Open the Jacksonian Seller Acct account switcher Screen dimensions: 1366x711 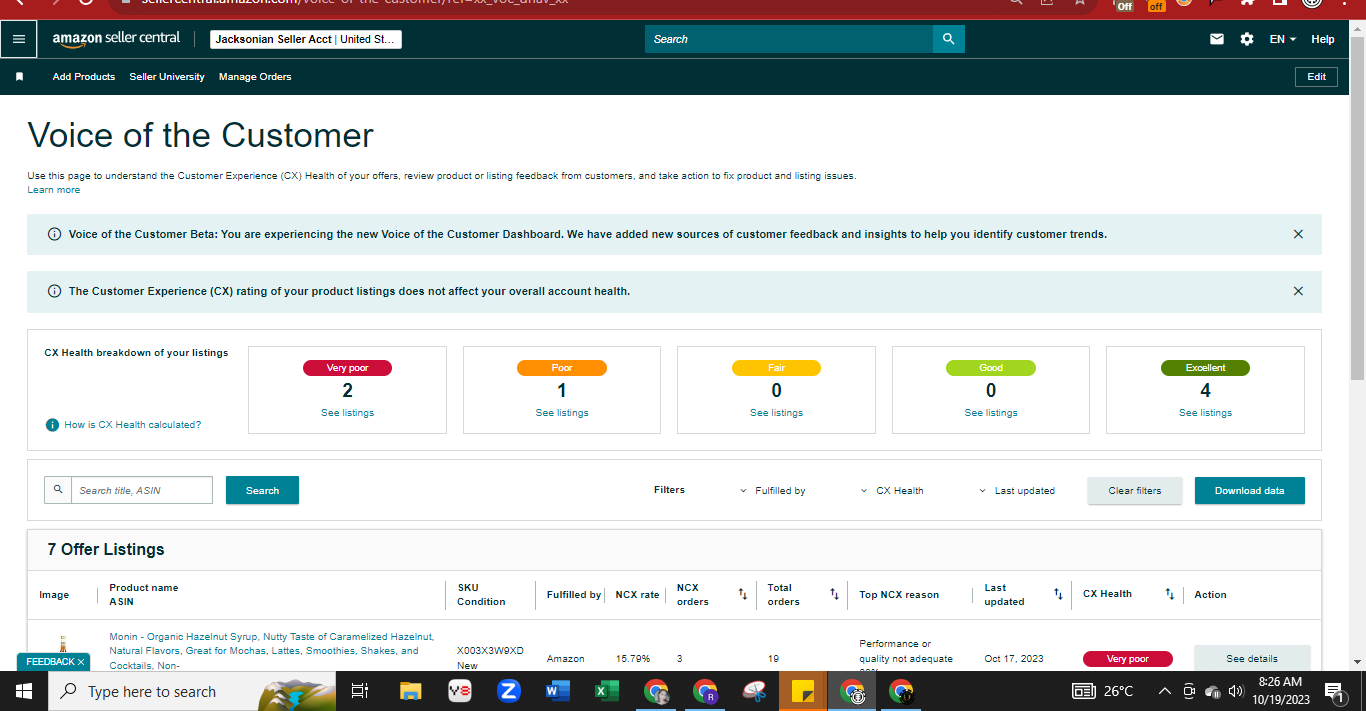(306, 39)
